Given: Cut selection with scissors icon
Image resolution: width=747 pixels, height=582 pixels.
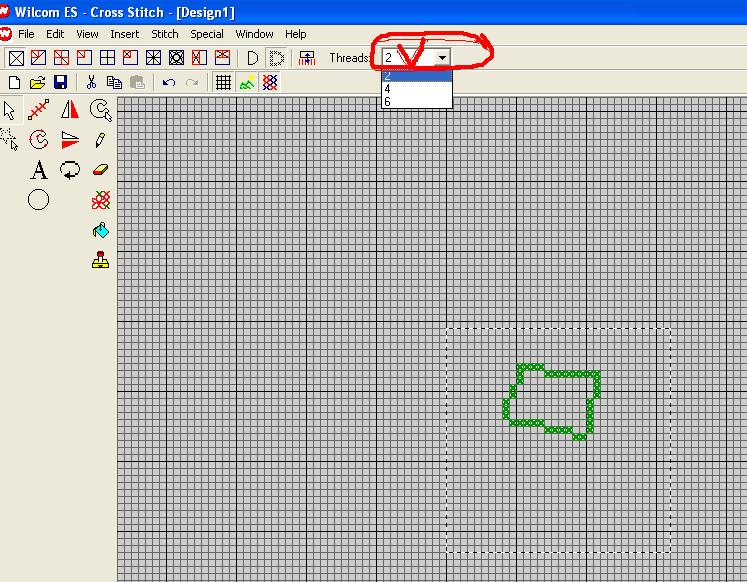Looking at the screenshot, I should [x=91, y=83].
